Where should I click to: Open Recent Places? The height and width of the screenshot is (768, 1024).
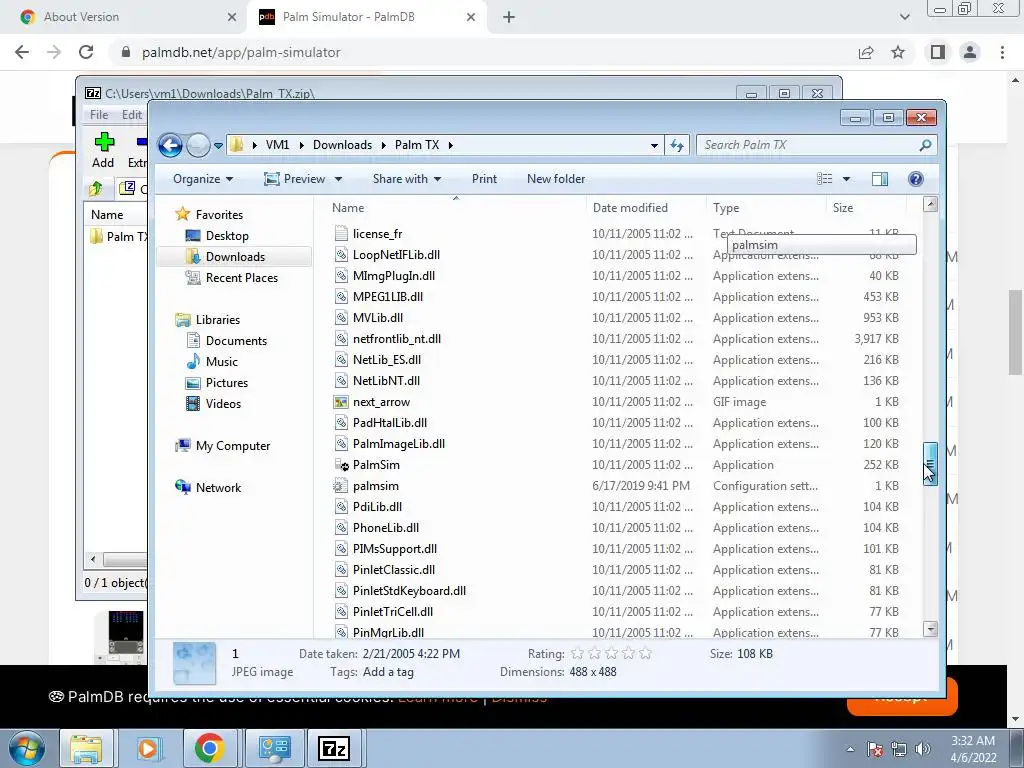pos(241,278)
